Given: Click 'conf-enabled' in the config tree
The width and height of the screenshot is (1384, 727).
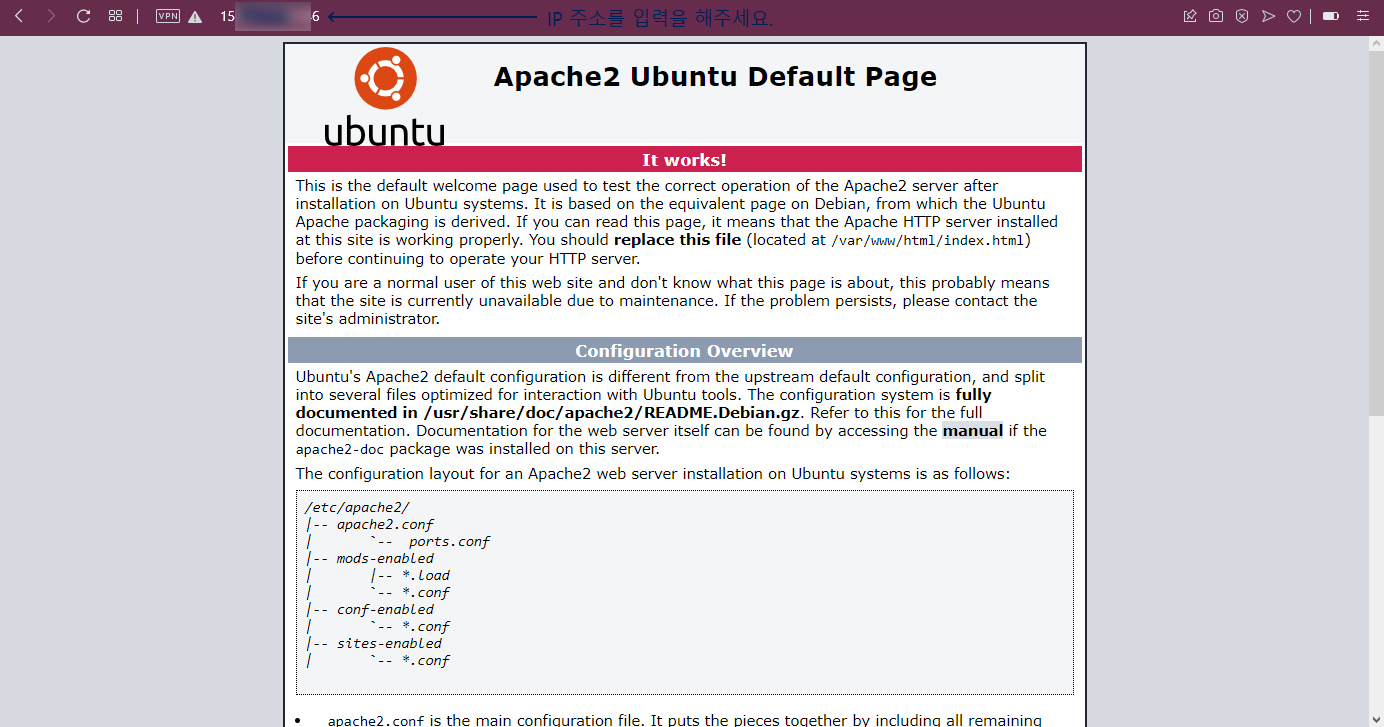Looking at the screenshot, I should click(385, 610).
